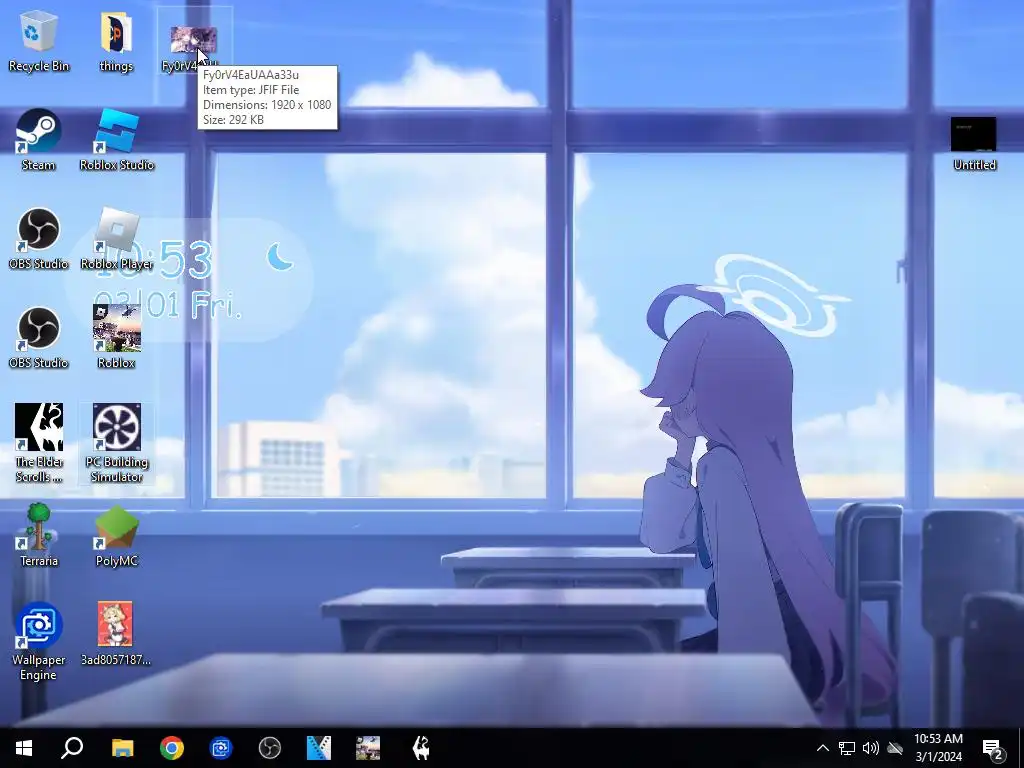Open OBS Studio from the taskbar

[x=270, y=748]
